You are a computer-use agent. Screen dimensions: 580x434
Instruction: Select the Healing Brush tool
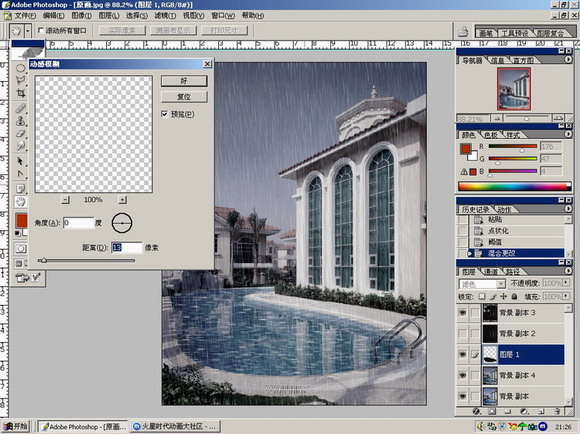point(21,108)
